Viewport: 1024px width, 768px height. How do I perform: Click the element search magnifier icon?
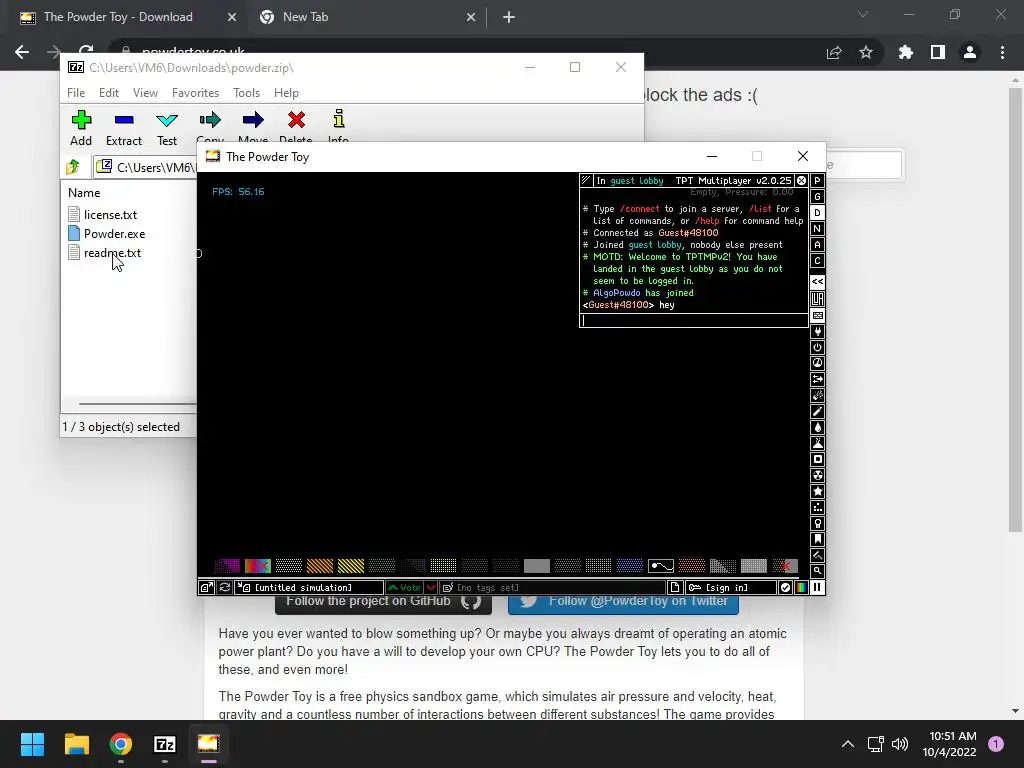tap(817, 571)
